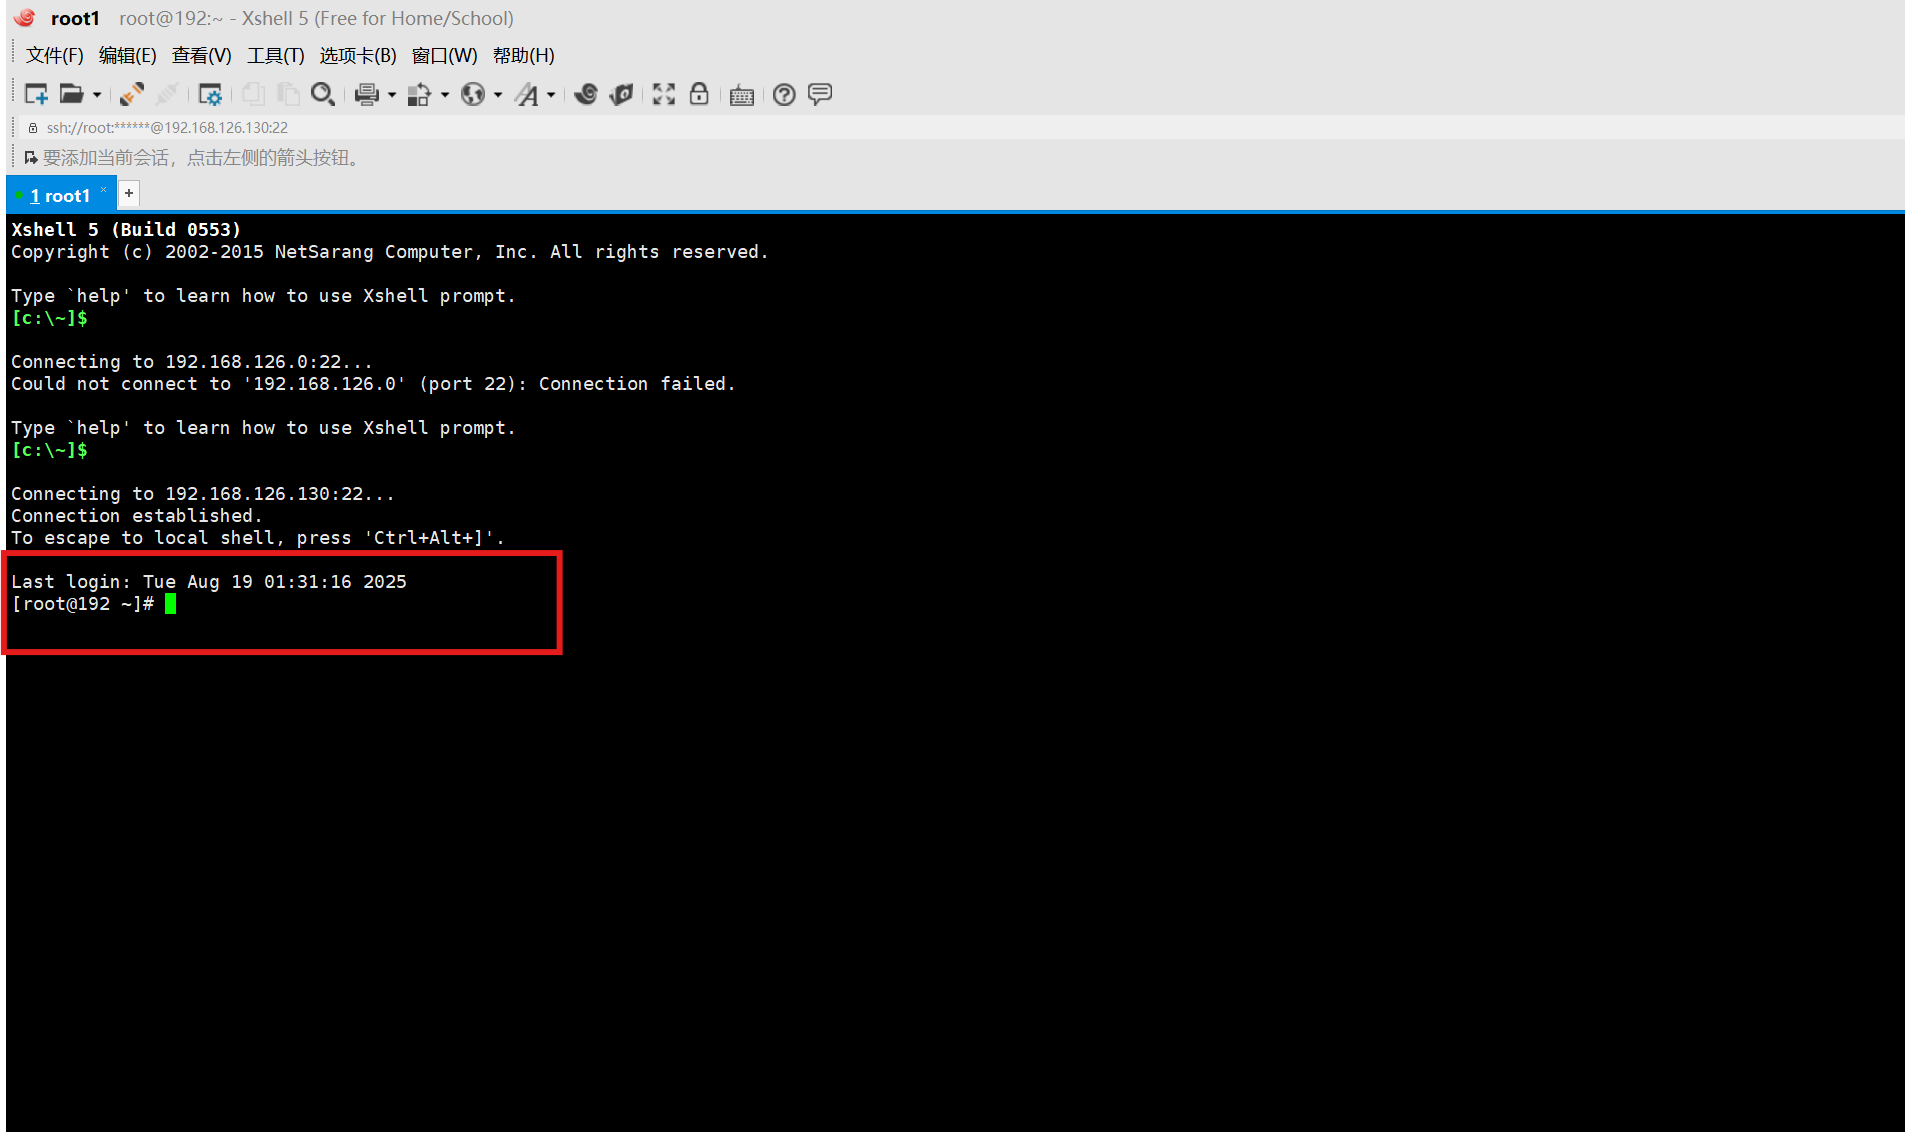
Task: Click the 'Last login: Tue Aug 19' line
Action: [209, 582]
